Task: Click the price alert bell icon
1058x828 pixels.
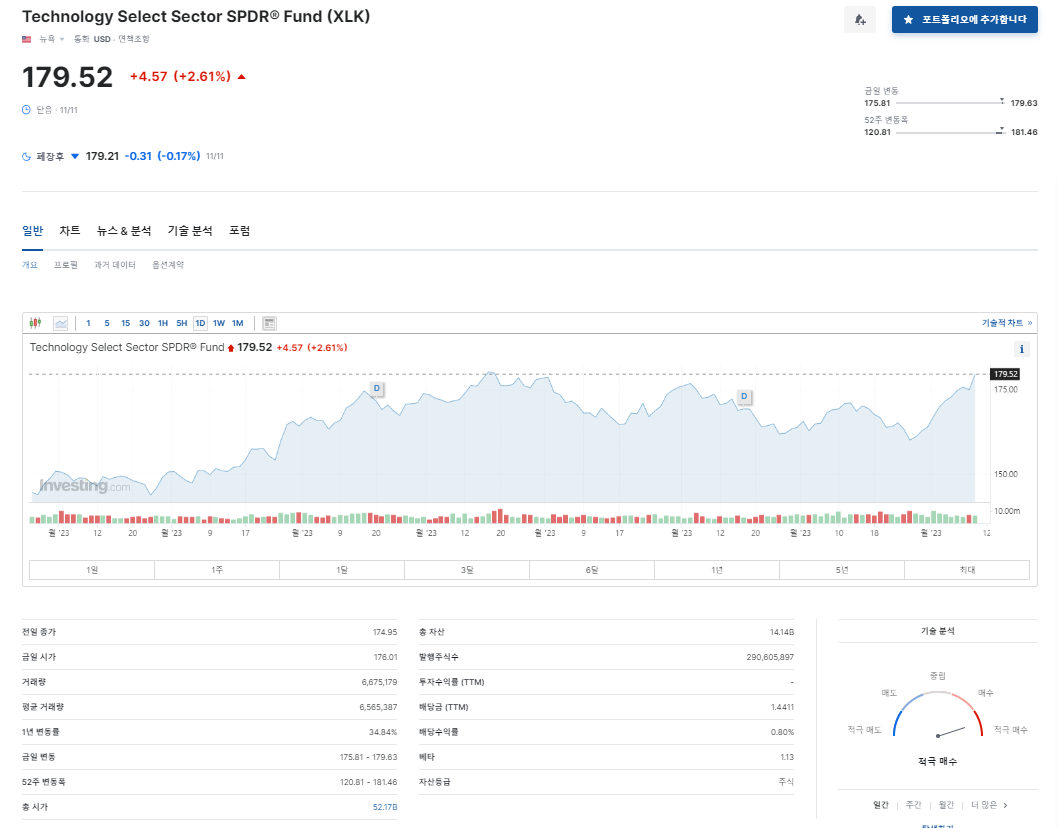Action: pos(860,20)
